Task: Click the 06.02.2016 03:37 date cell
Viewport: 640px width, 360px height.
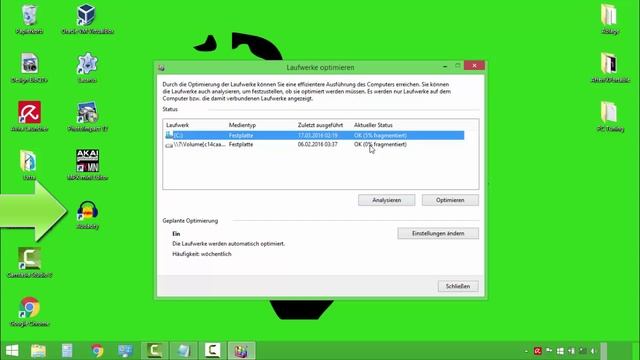Action: pos(318,144)
